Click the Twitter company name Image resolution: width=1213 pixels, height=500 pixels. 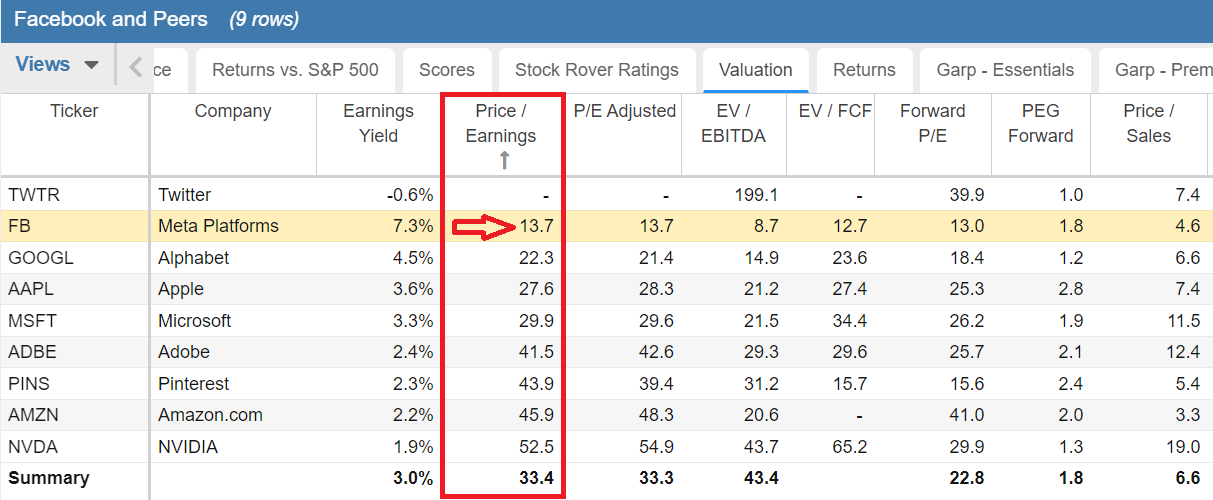tap(185, 195)
